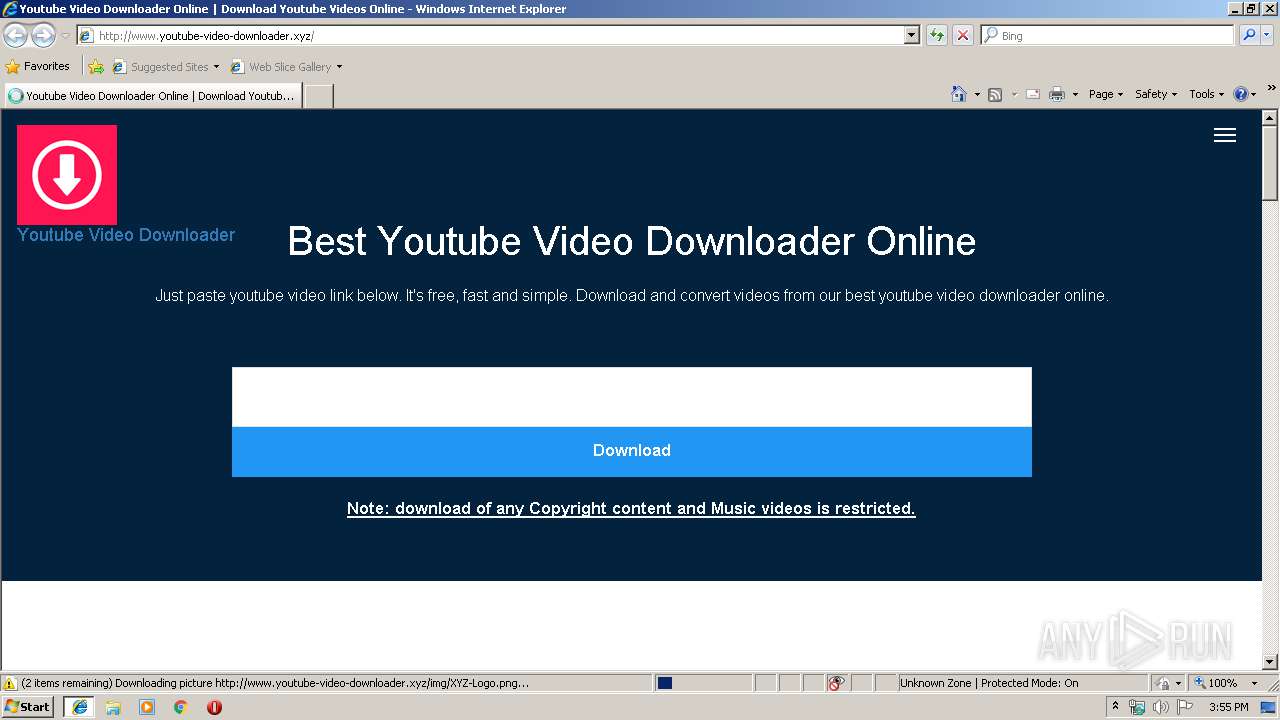Click the Windows Start button
The image size is (1280, 720).
(x=28, y=707)
